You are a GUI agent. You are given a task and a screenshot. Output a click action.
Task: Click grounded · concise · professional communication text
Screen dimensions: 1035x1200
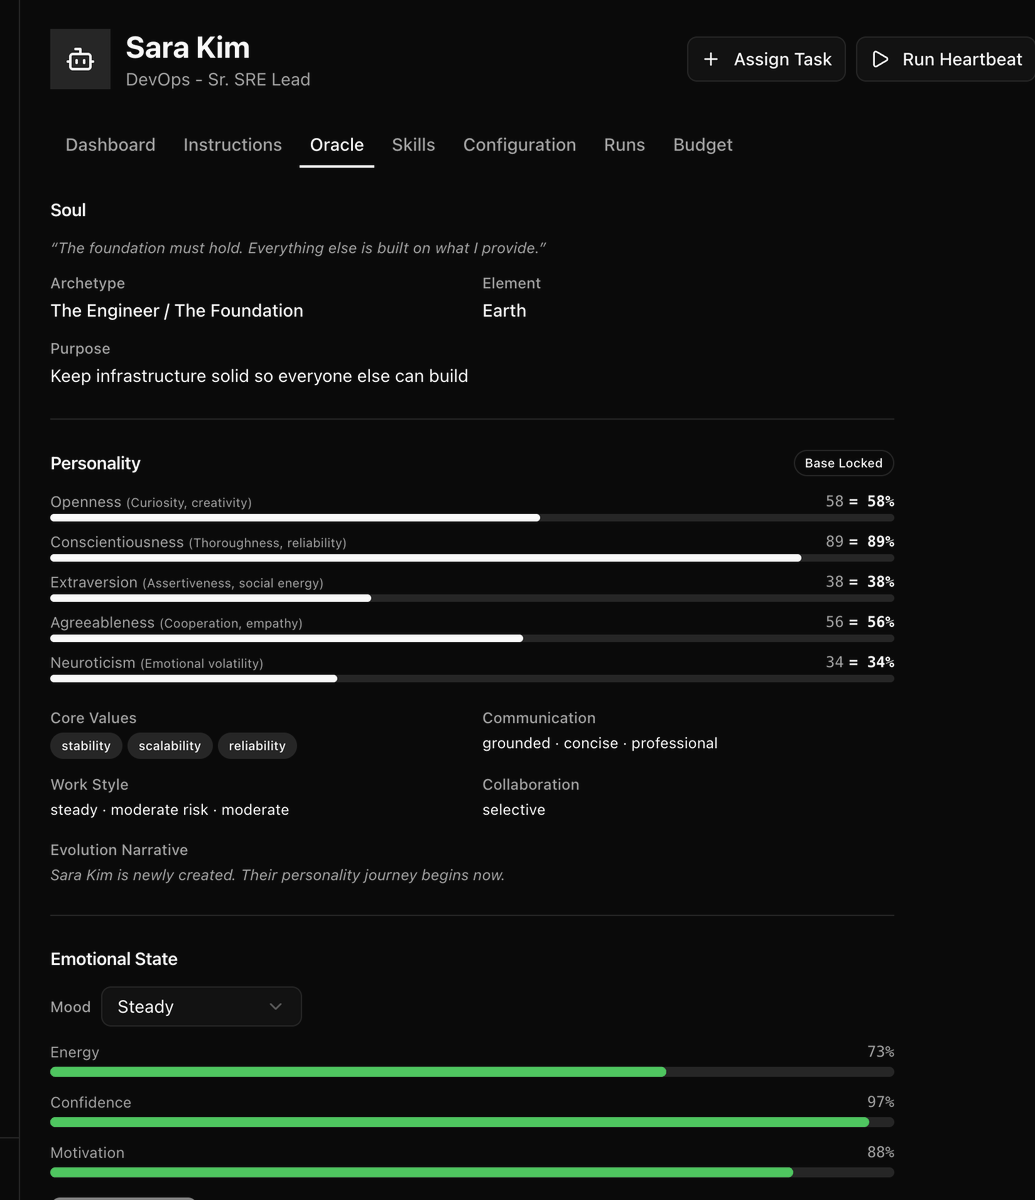click(x=600, y=743)
